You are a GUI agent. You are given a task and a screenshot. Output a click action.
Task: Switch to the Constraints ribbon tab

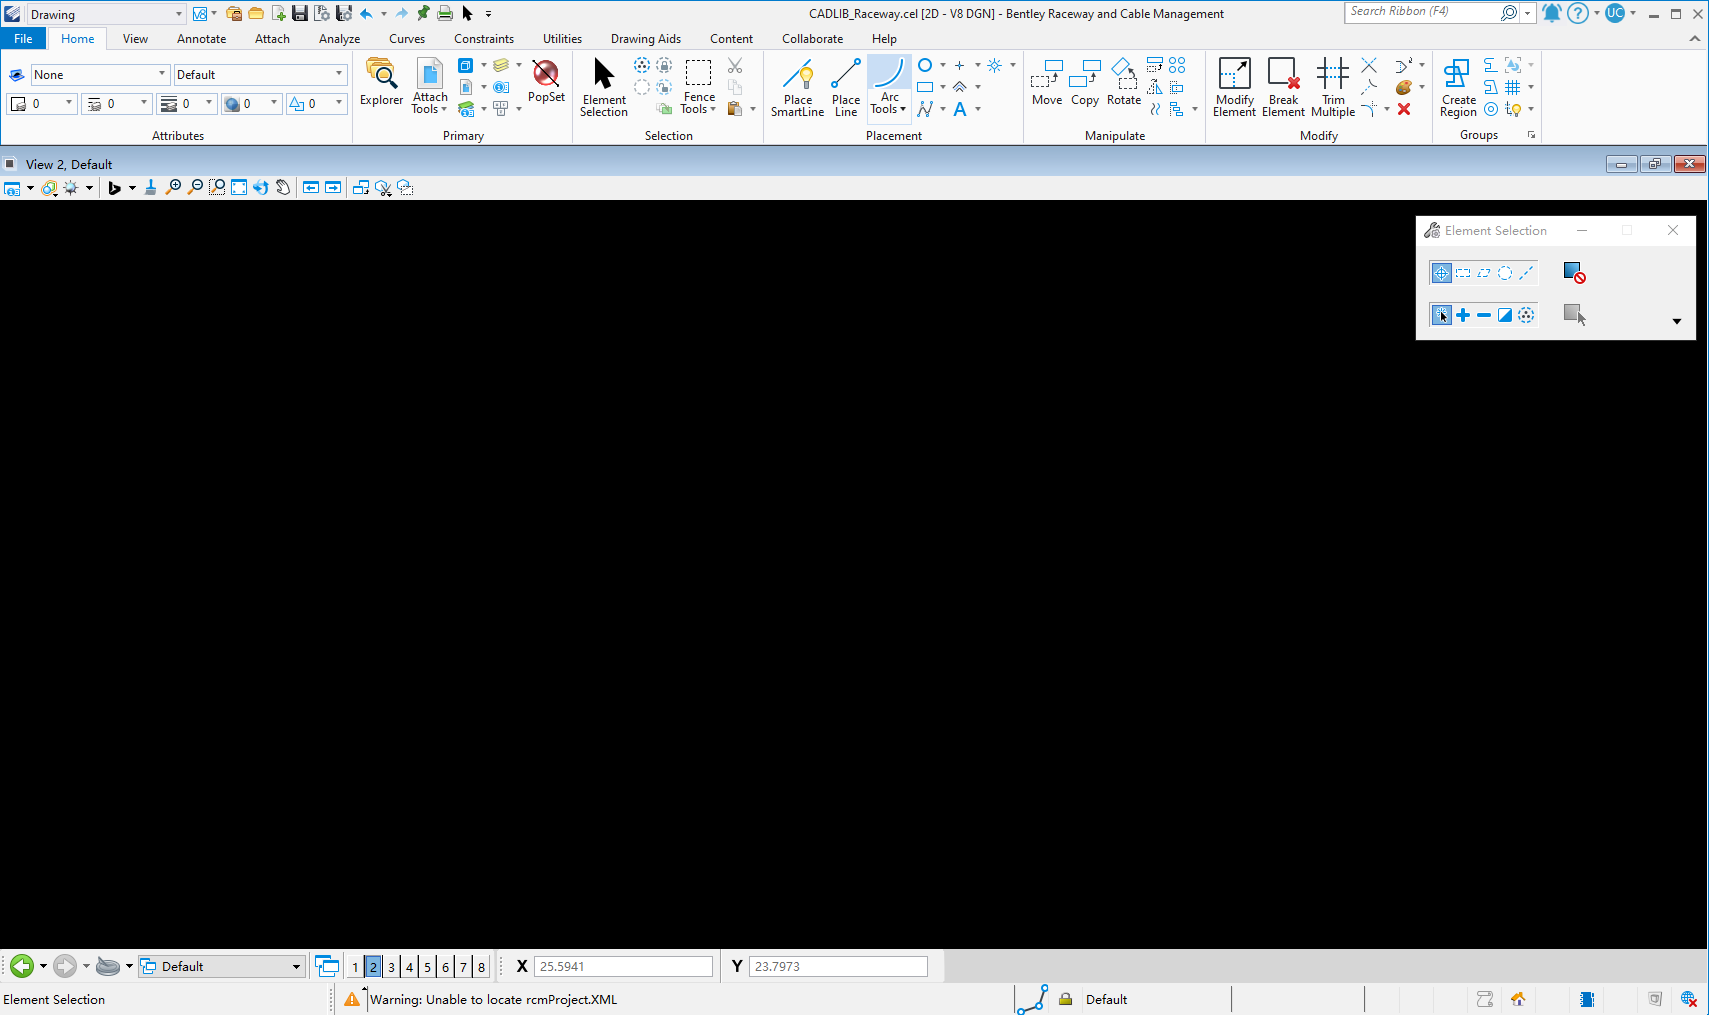[x=484, y=39]
